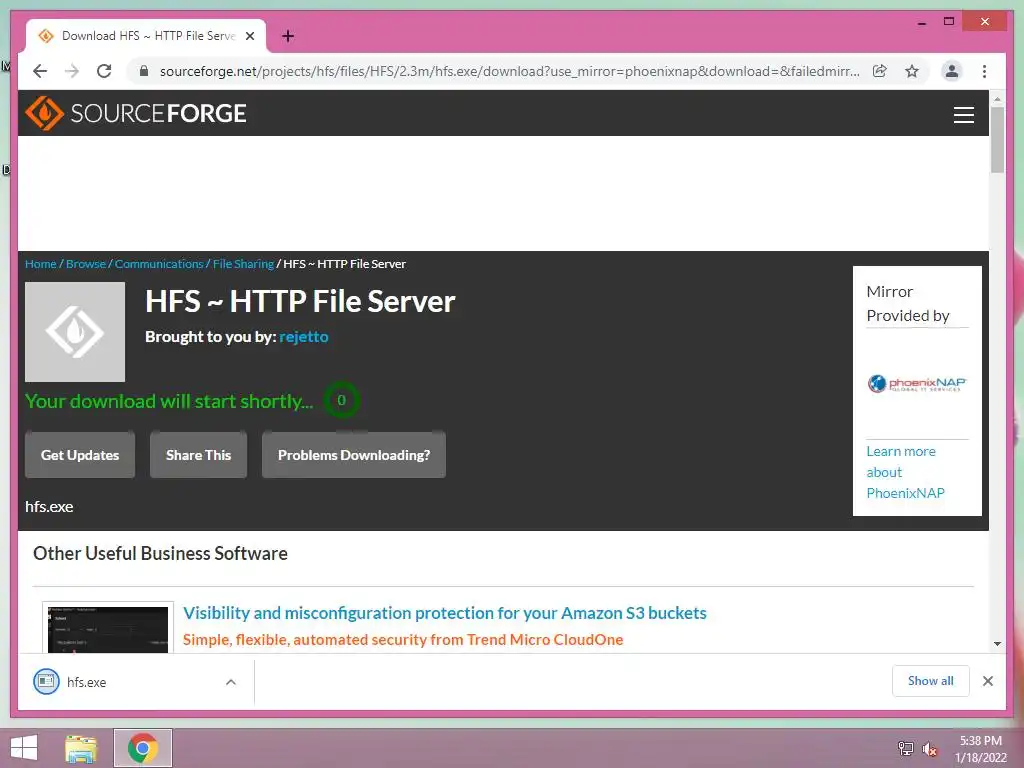Click the Share This button

[199, 455]
